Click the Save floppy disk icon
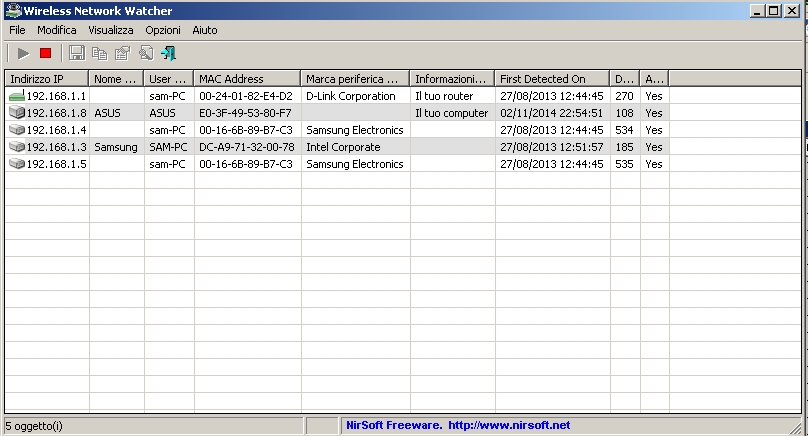808x436 pixels. point(77,53)
